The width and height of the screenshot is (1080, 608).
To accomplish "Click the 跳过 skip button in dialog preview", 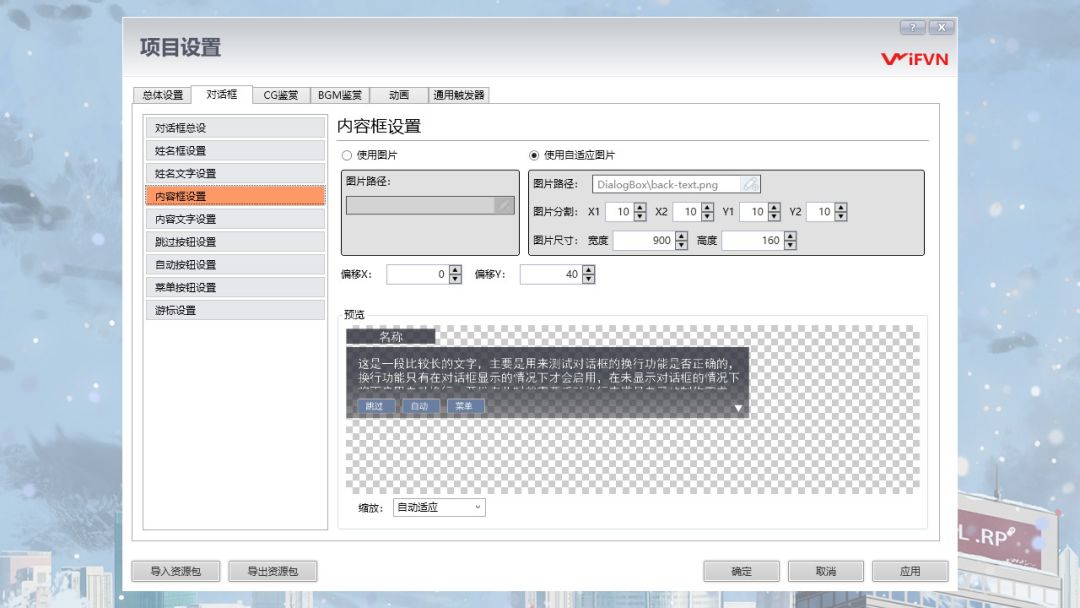I will (x=375, y=406).
